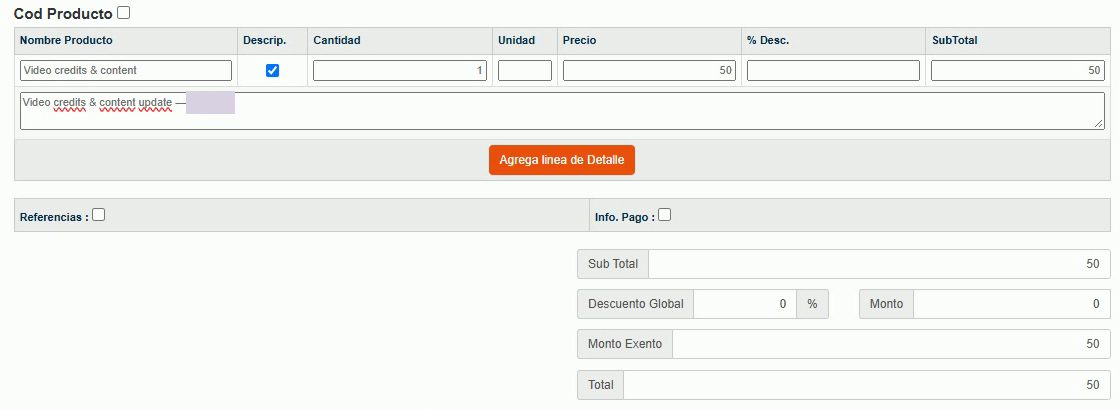Screen dimensions: 1120x410
Task: Select the Unidad input field
Action: point(525,71)
